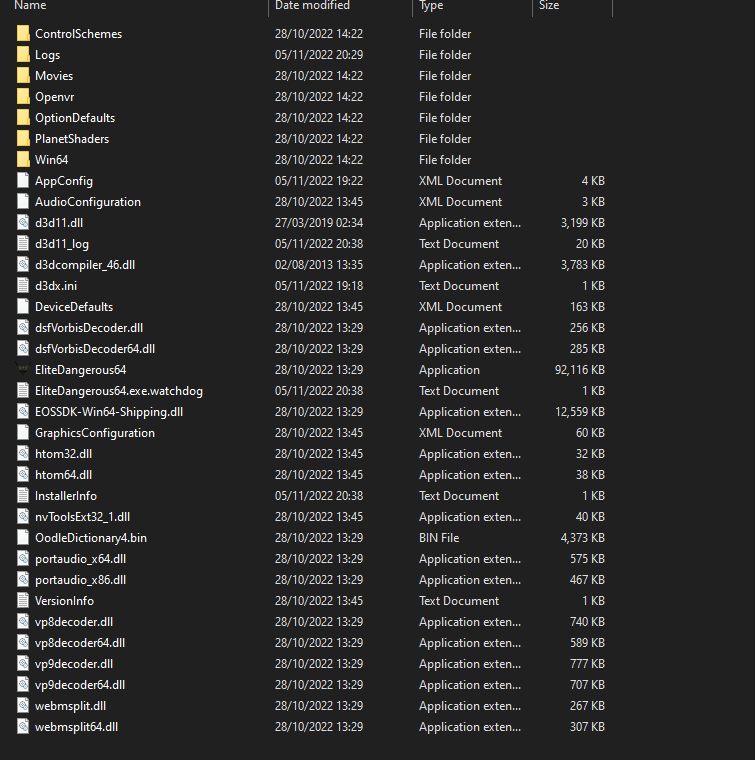Sort by the Name column header
Image resolution: width=755 pixels, height=760 pixels.
(x=31, y=5)
